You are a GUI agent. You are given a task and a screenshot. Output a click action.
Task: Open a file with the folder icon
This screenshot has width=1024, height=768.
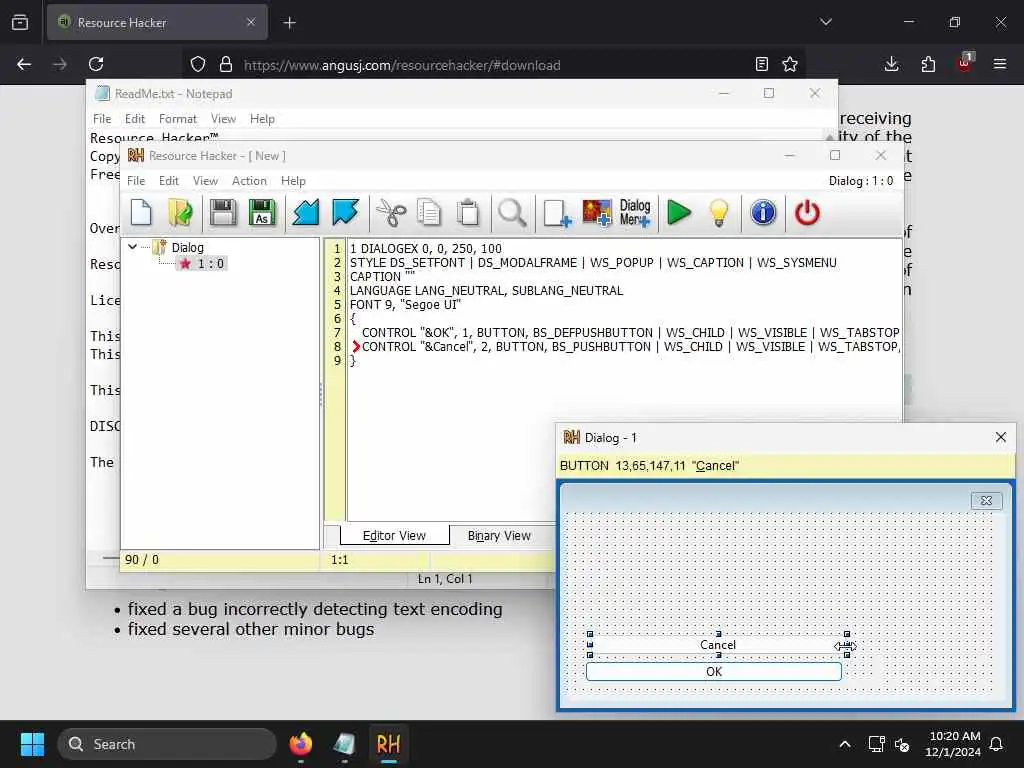180,213
